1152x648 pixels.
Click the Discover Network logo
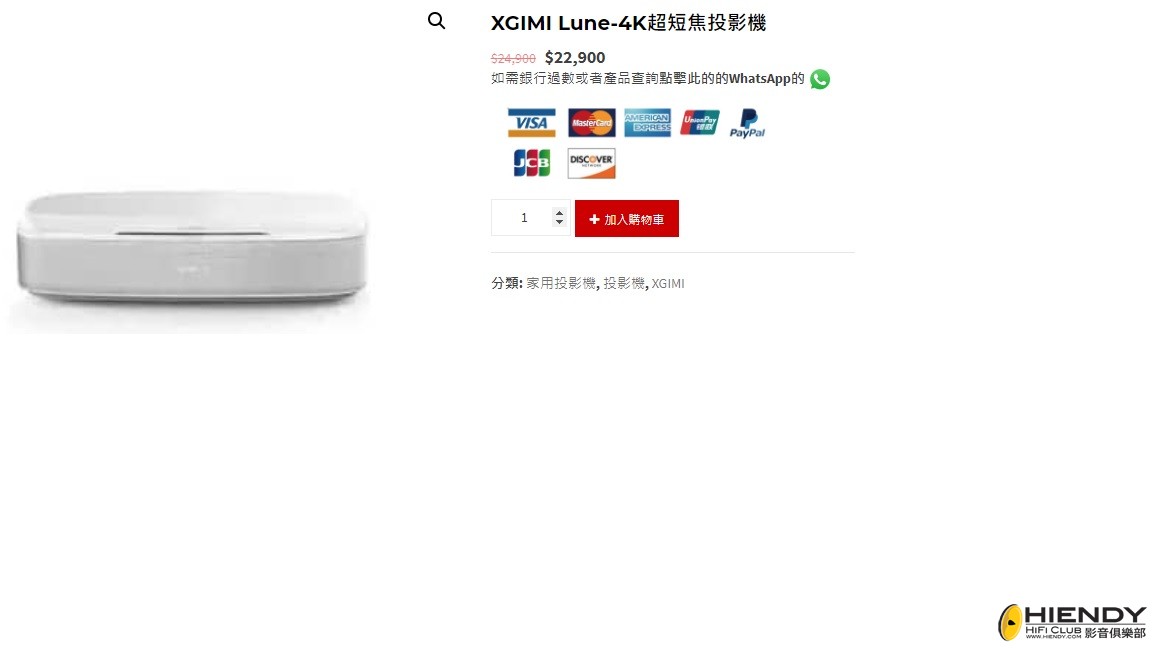pos(591,163)
